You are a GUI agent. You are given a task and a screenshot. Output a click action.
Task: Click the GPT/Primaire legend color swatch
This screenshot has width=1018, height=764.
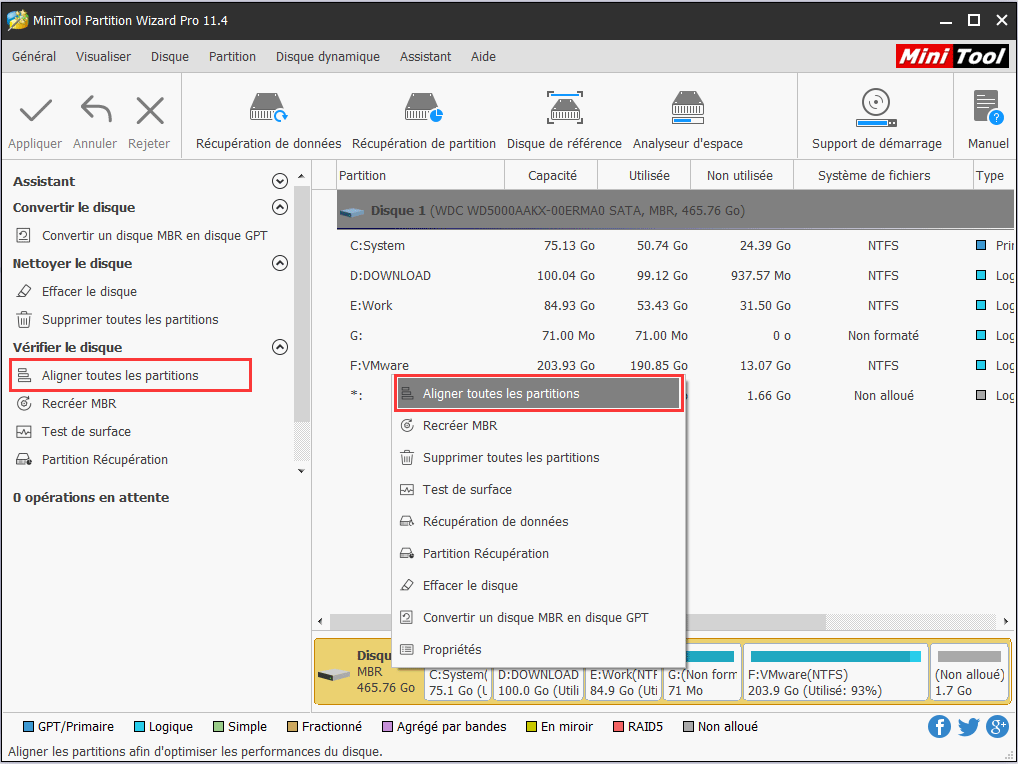(x=29, y=726)
